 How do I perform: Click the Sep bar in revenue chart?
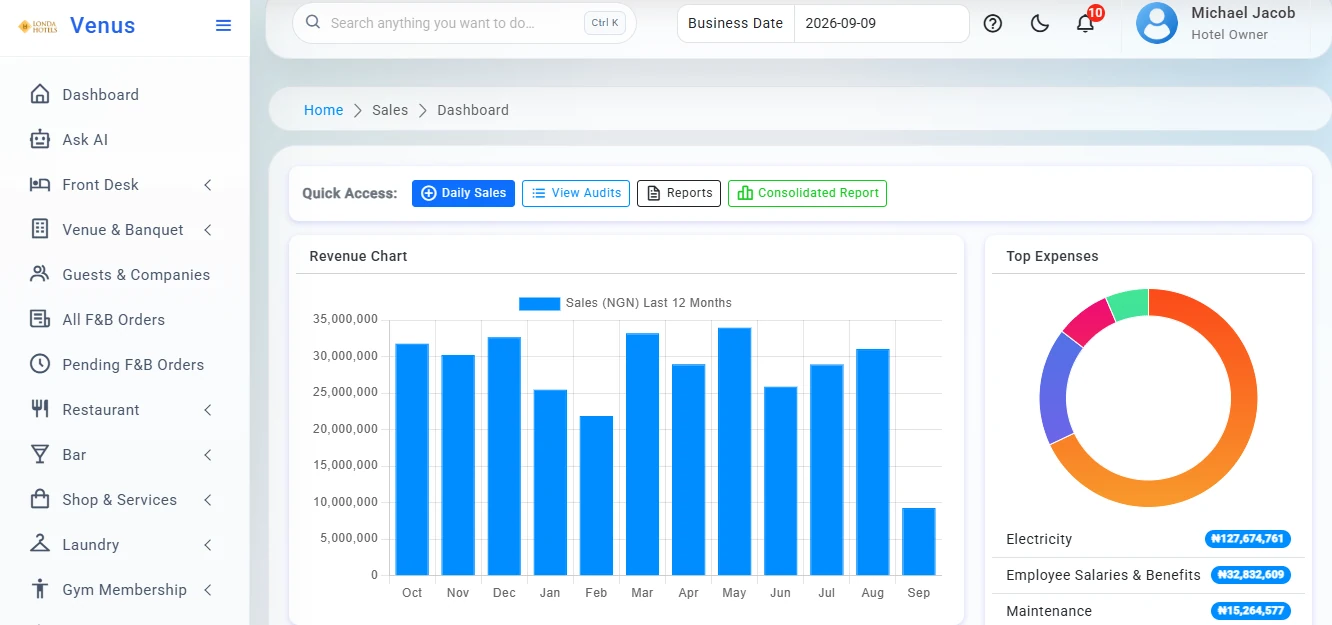tap(918, 541)
